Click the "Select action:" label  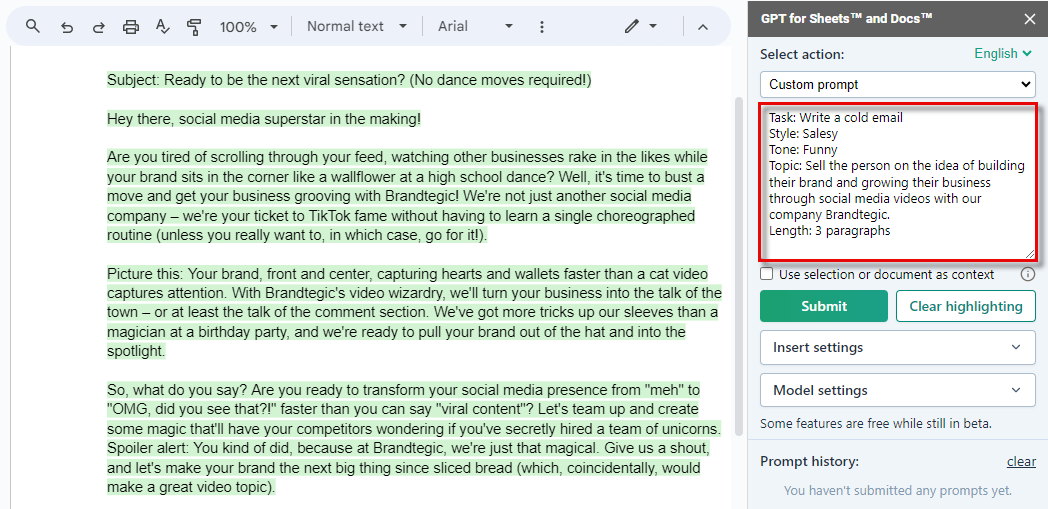pyautogui.click(x=802, y=54)
